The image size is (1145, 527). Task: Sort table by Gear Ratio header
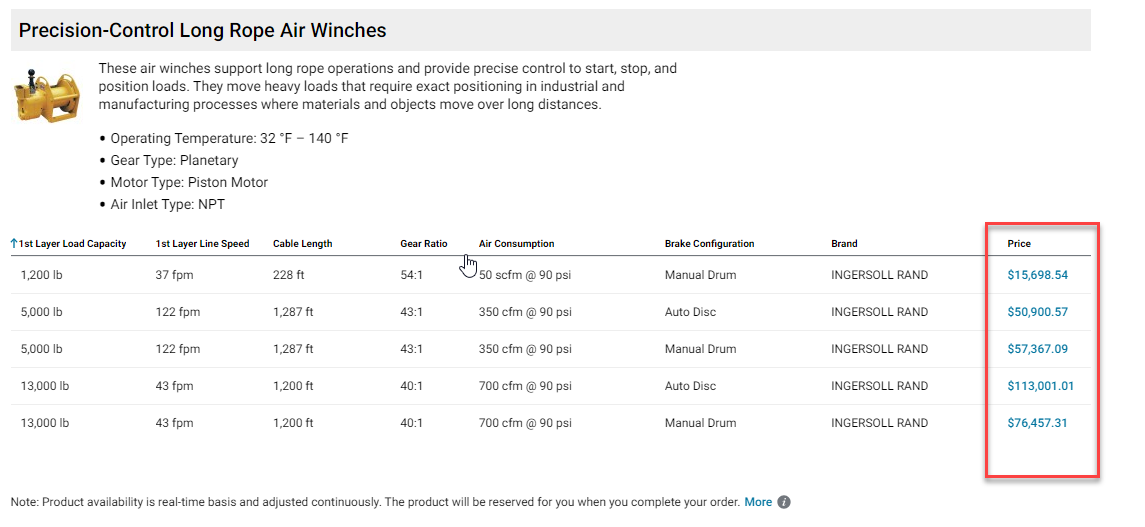pos(423,244)
